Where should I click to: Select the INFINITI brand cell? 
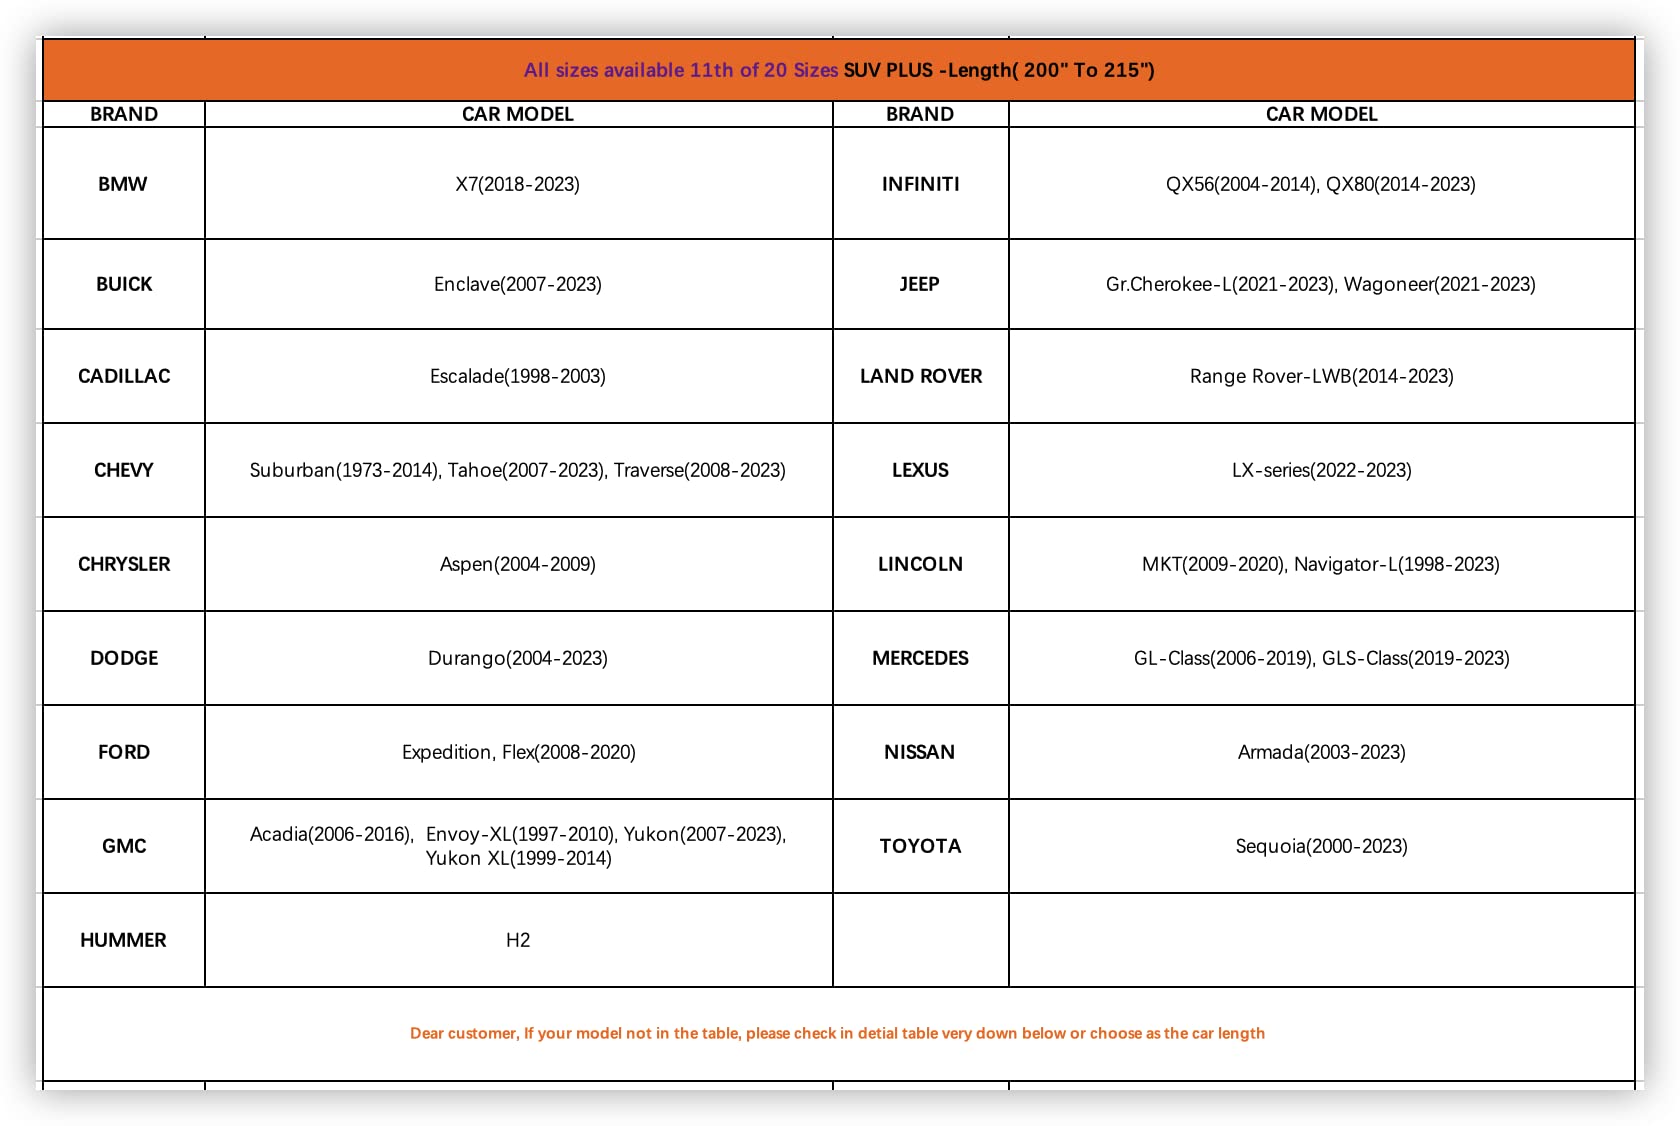coord(921,183)
